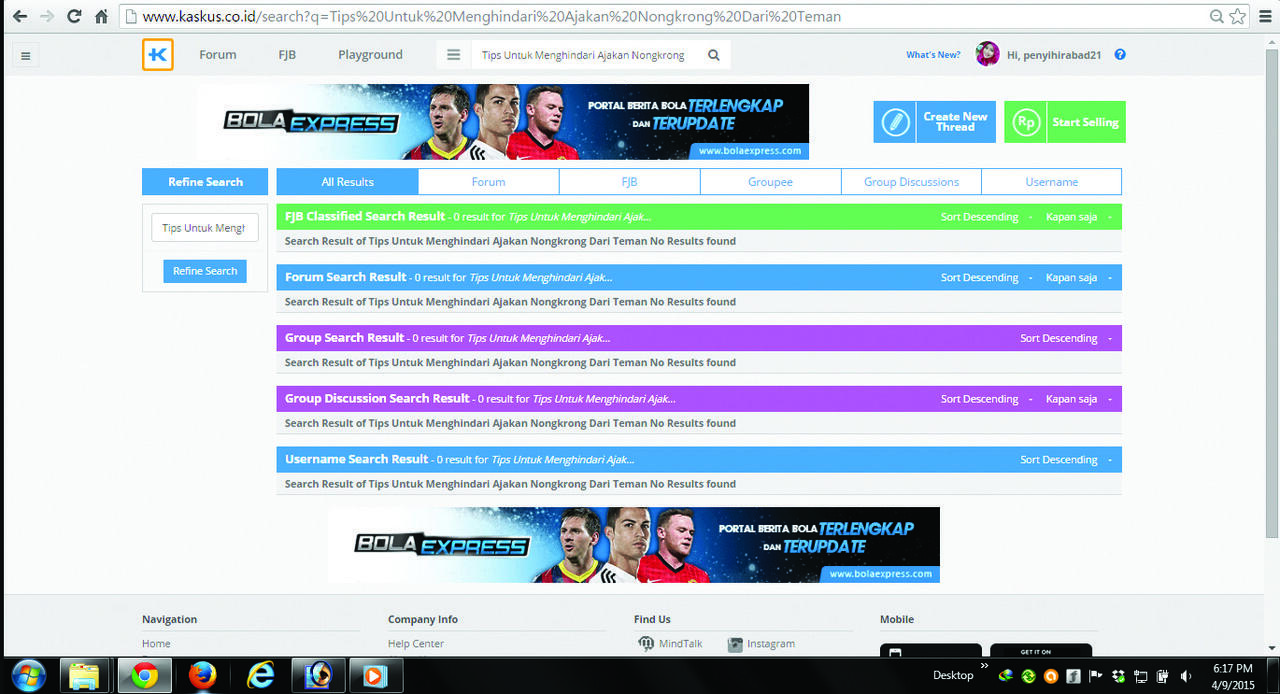Screen dimensions: 1280x694
Task: Open Sort Descending dropdown in Group Search Result
Action: [x=1065, y=339]
